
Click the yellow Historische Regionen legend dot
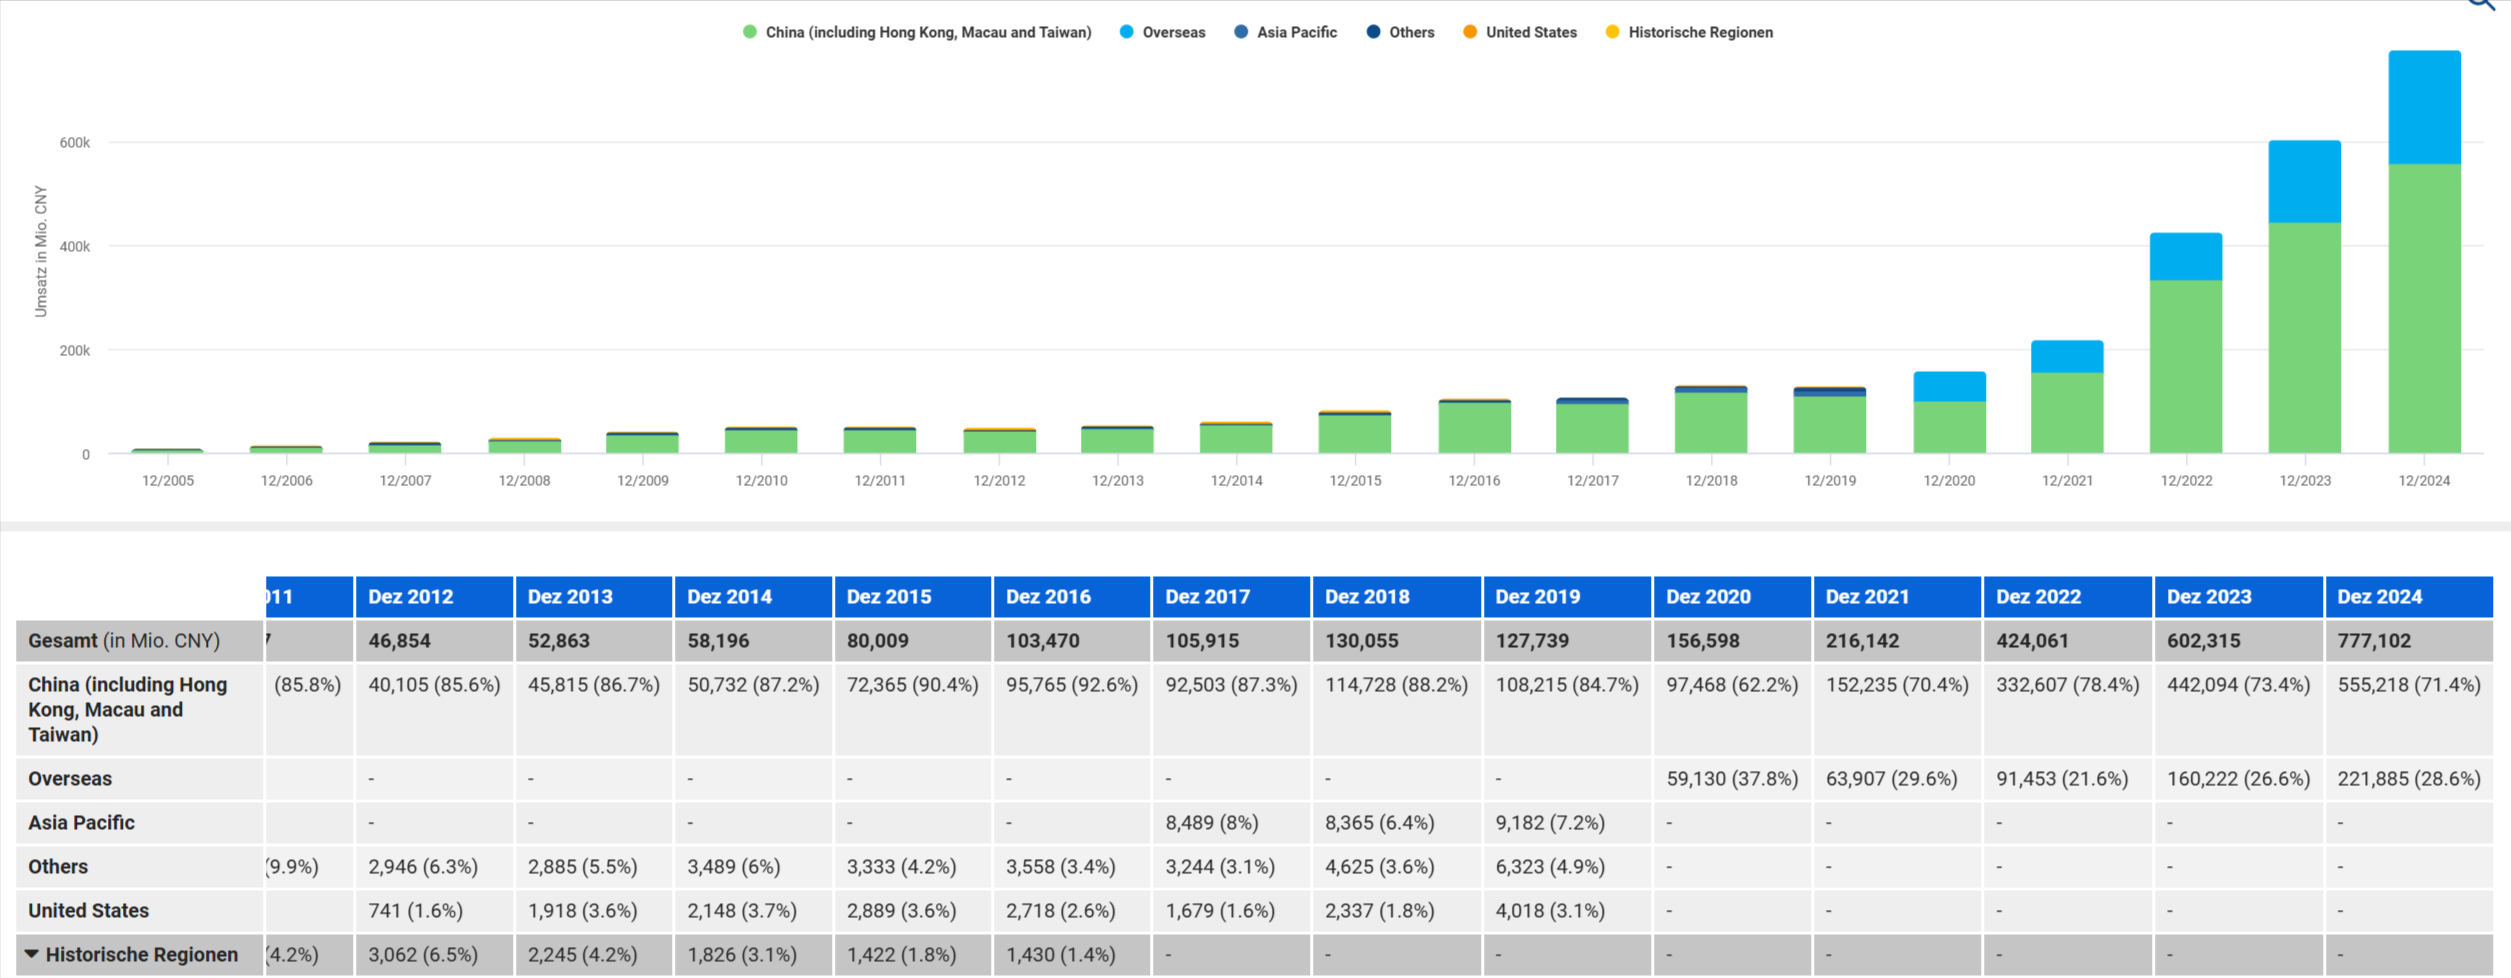click(1612, 32)
